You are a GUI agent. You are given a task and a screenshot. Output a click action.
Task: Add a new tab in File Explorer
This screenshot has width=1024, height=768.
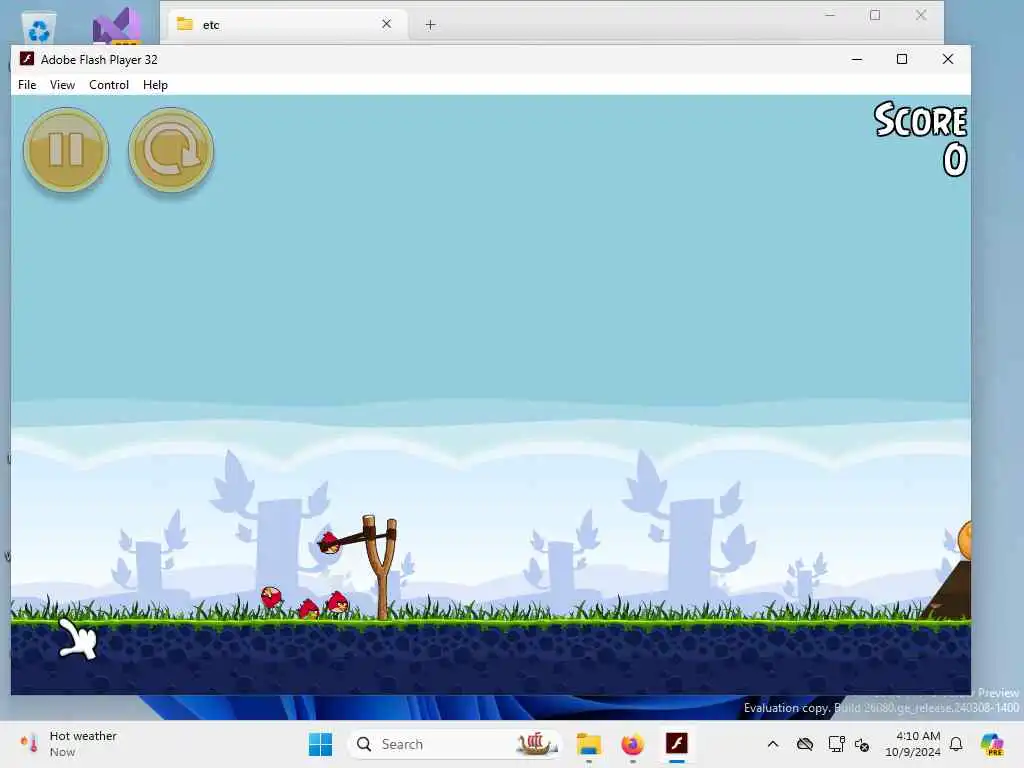(x=430, y=25)
